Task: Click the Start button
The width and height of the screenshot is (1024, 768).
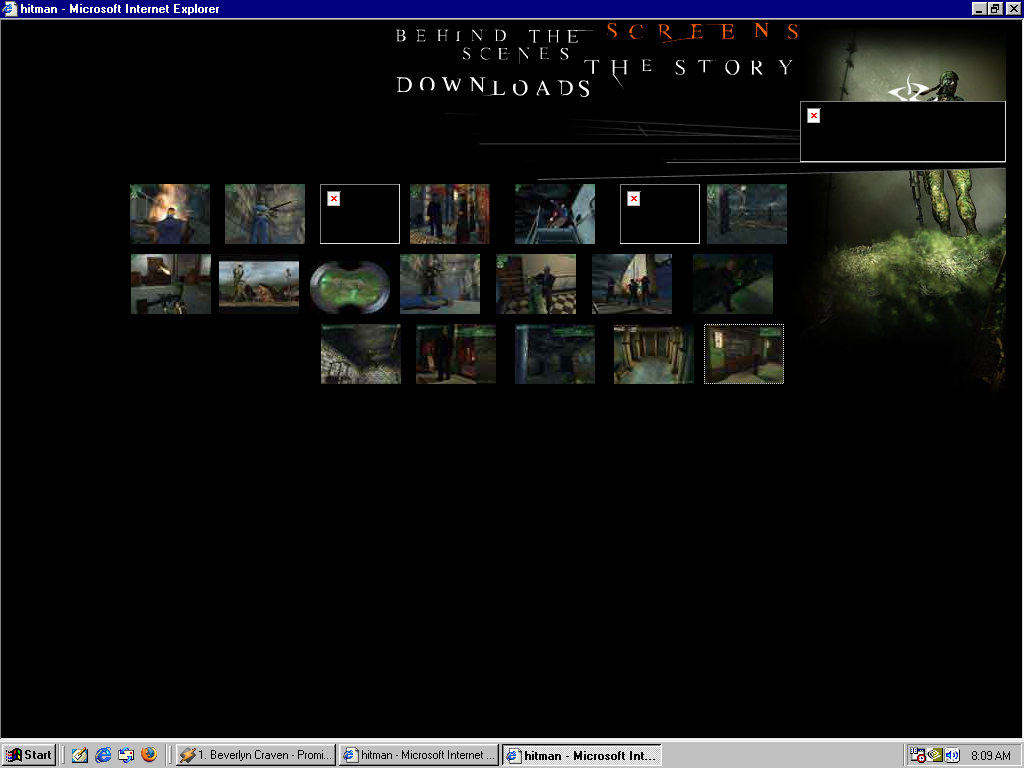Action: [29, 755]
